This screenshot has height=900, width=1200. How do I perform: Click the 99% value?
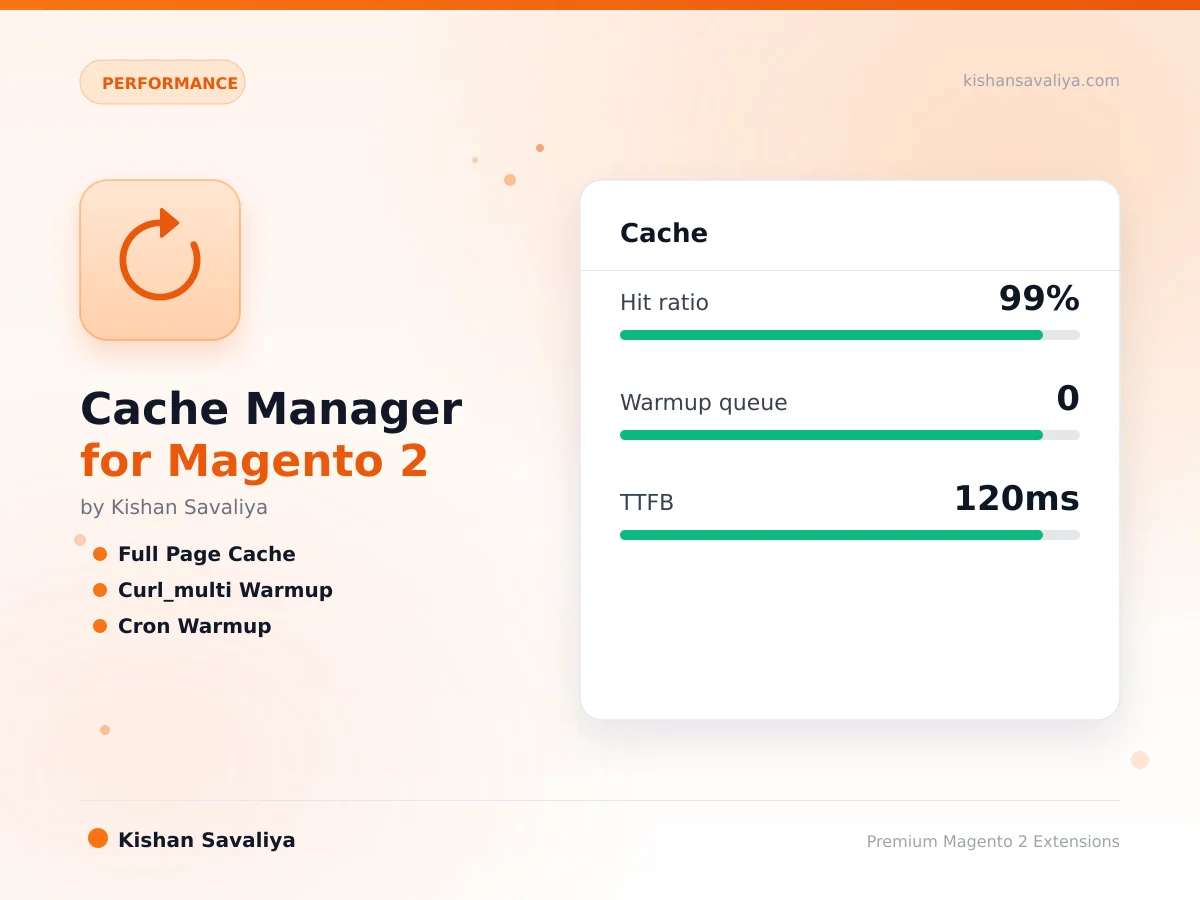[x=1039, y=298]
